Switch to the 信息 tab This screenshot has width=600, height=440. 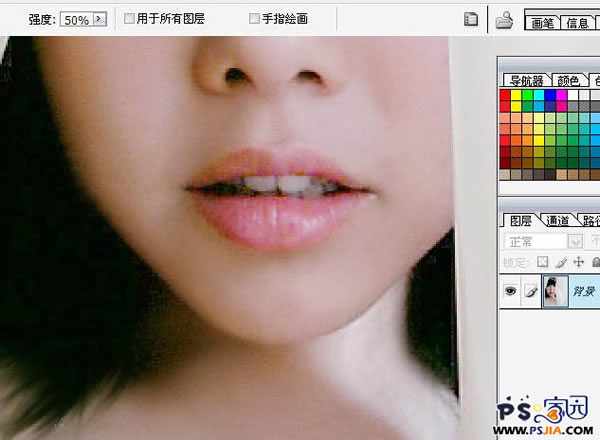pos(577,23)
